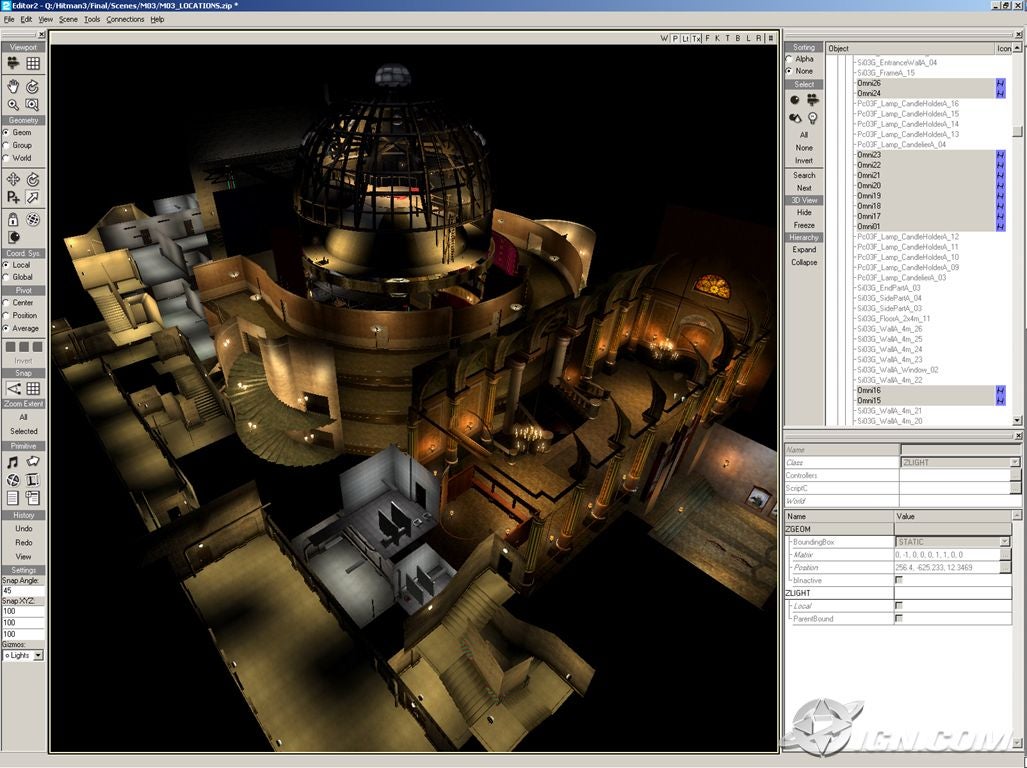This screenshot has height=768, width=1027.
Task: Click the Snap Angle input field
Action: point(24,591)
